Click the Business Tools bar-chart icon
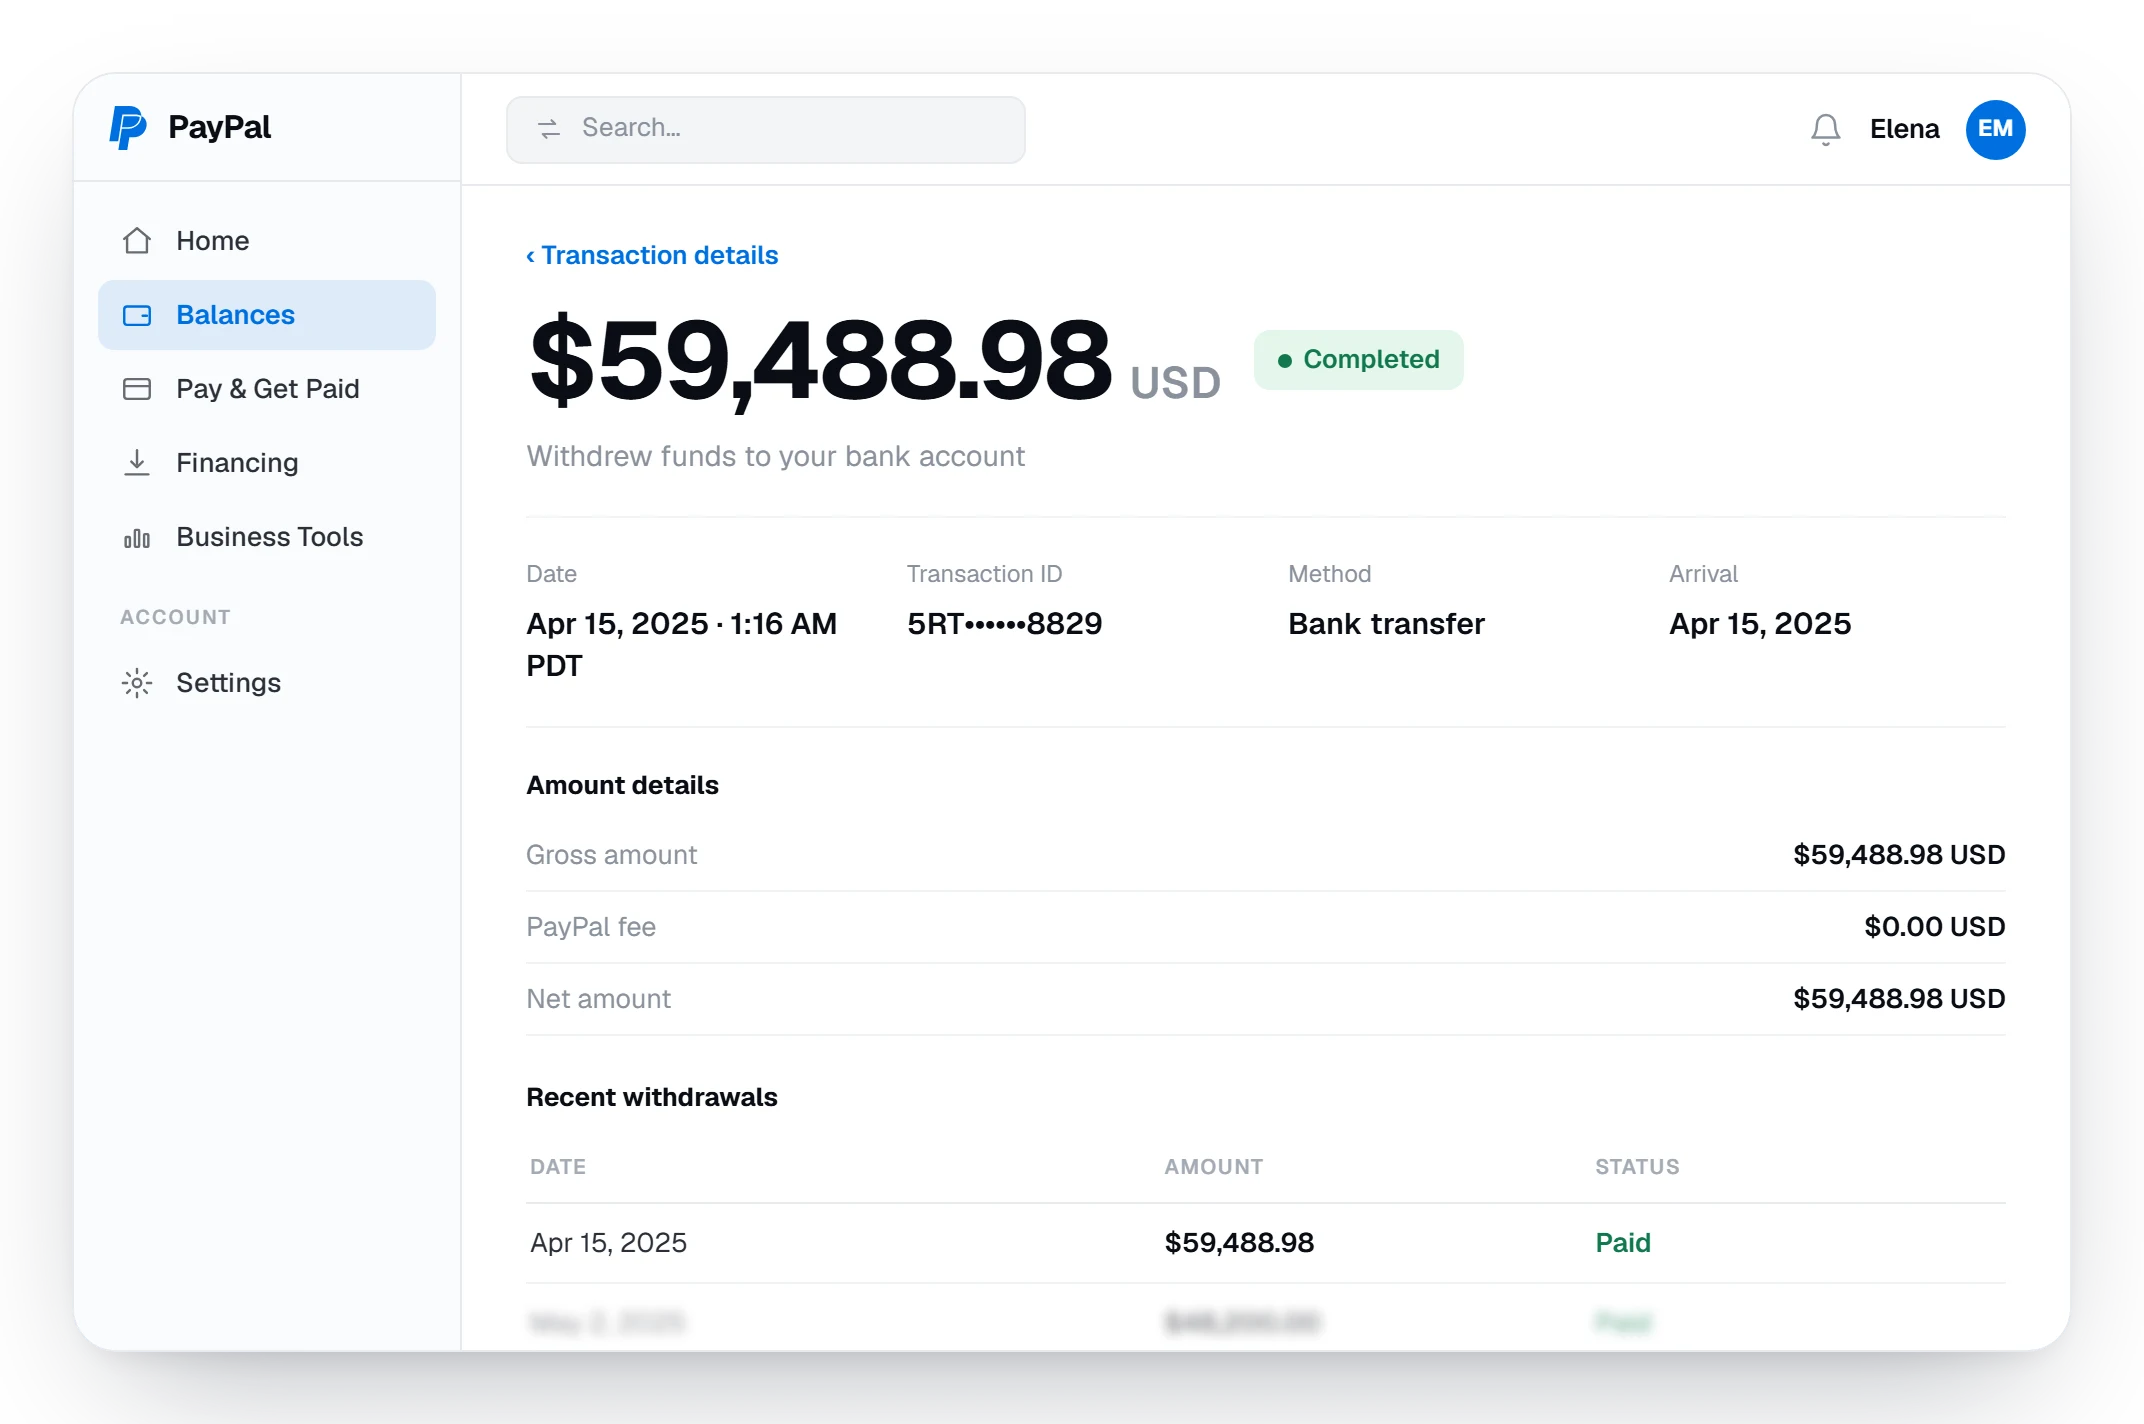The width and height of the screenshot is (2144, 1424). coord(137,538)
